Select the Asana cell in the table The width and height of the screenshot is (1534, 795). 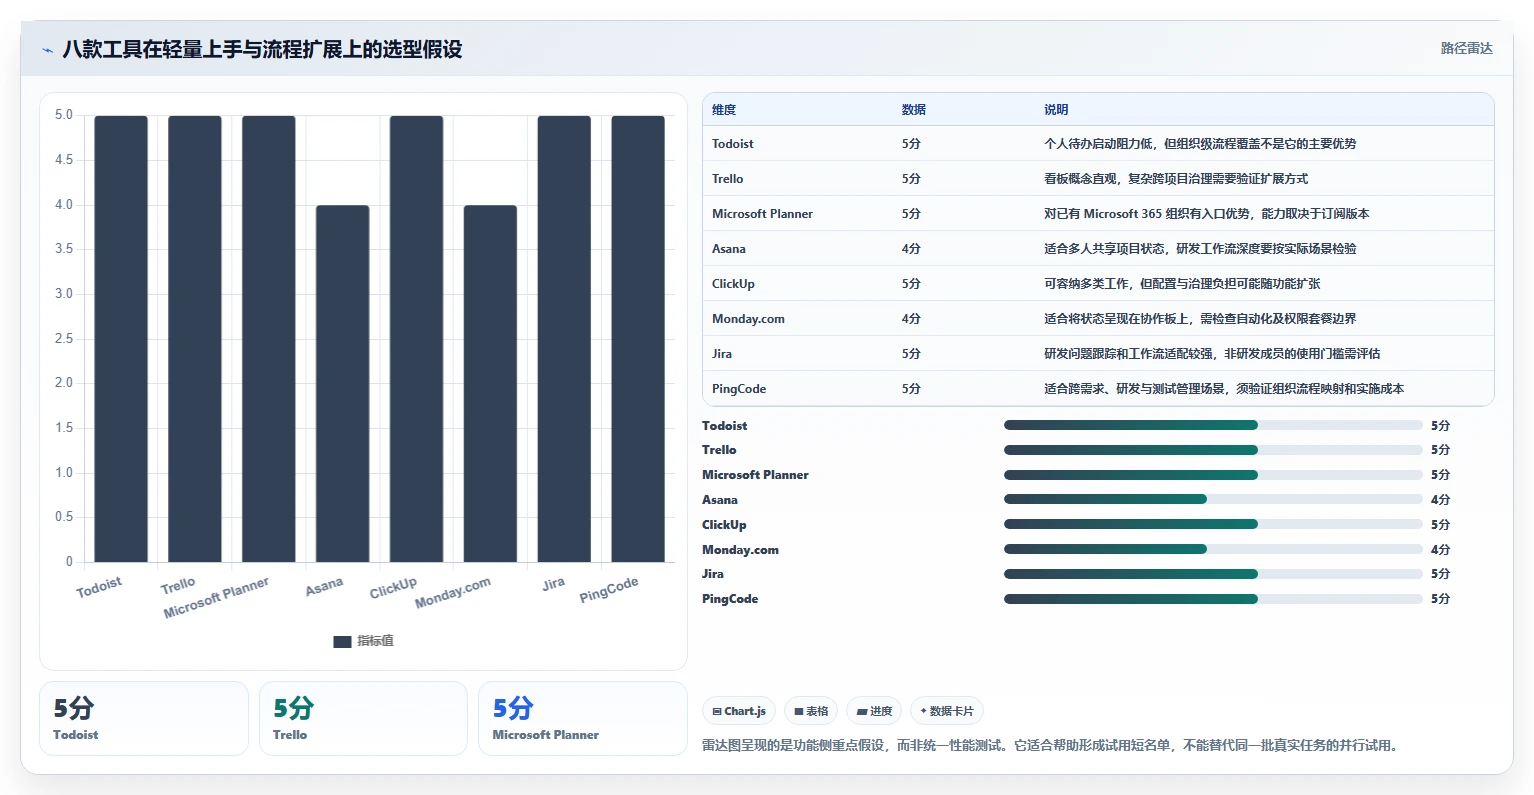click(729, 249)
